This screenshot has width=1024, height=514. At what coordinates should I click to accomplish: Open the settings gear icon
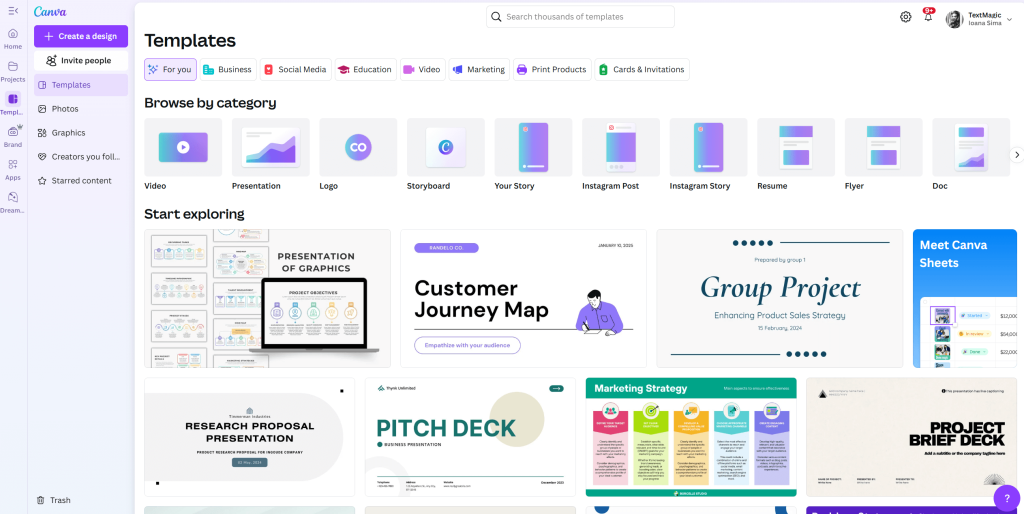coord(905,17)
